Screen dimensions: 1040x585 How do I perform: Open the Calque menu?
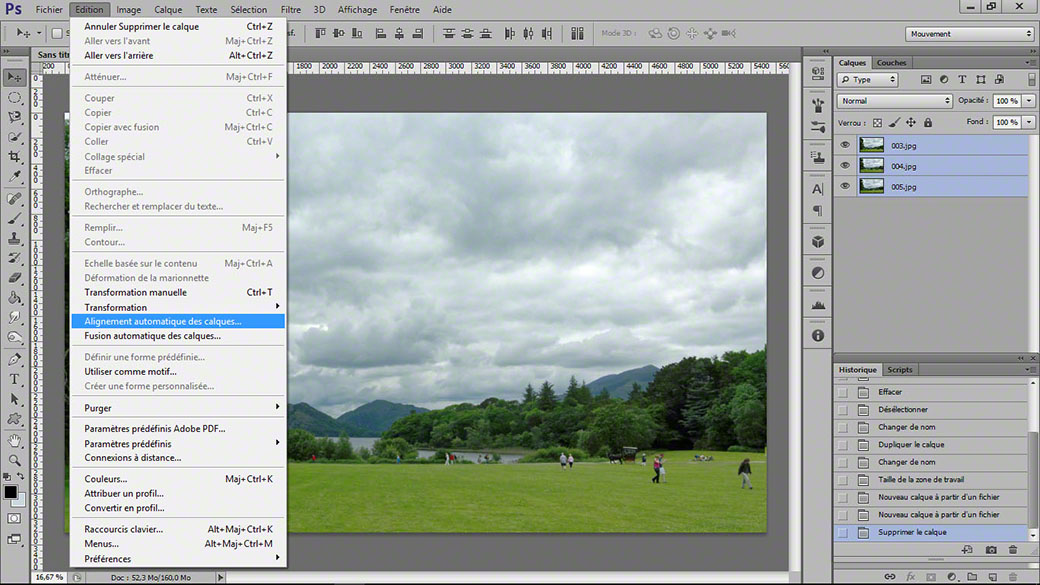click(x=168, y=9)
